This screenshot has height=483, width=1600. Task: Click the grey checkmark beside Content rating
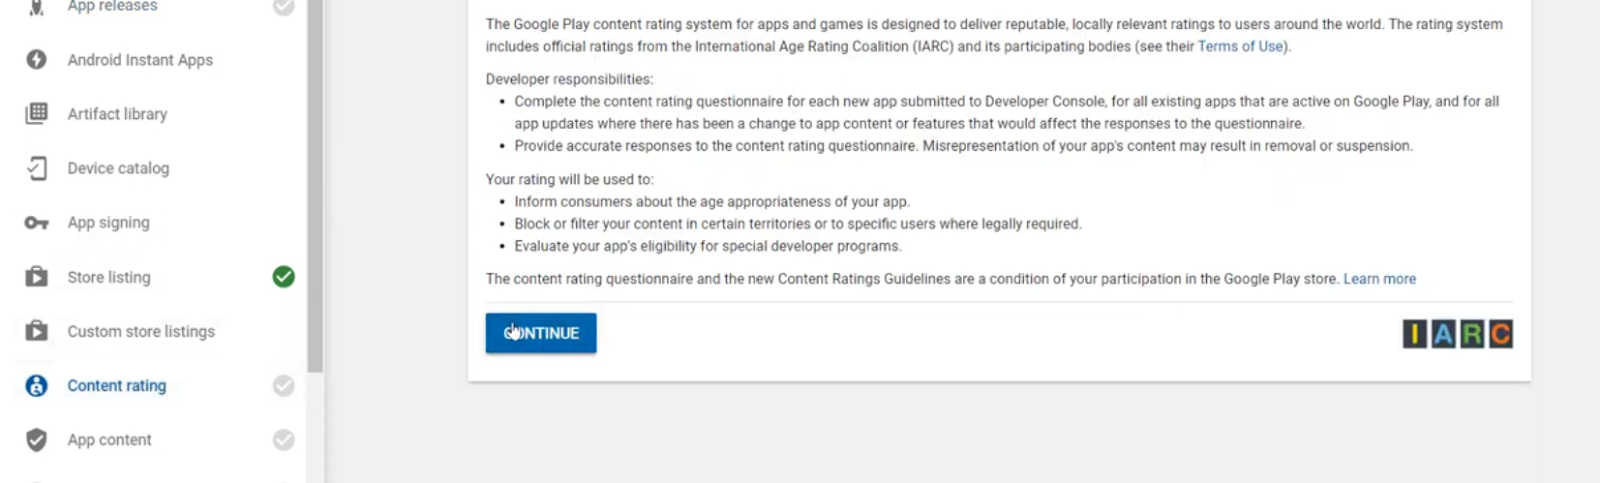coord(284,386)
